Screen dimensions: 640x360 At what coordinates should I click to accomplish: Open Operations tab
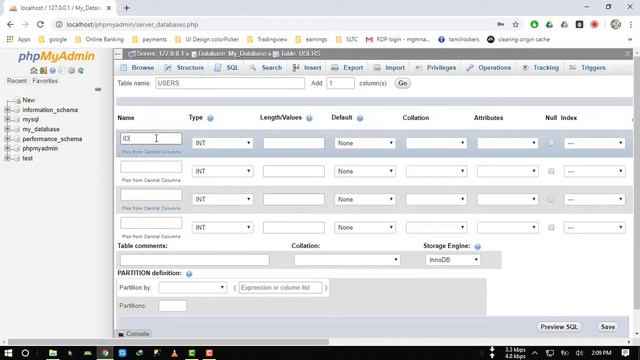(x=489, y=68)
